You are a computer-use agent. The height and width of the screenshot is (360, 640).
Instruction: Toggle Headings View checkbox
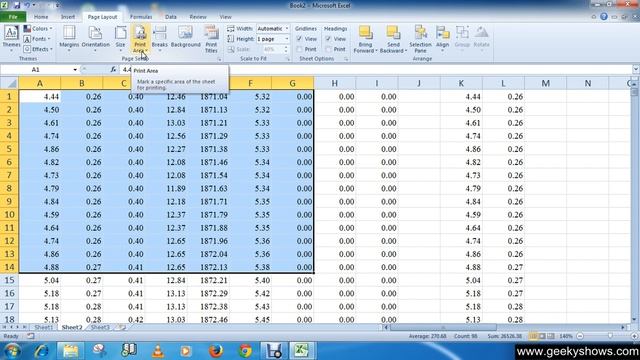pos(329,39)
